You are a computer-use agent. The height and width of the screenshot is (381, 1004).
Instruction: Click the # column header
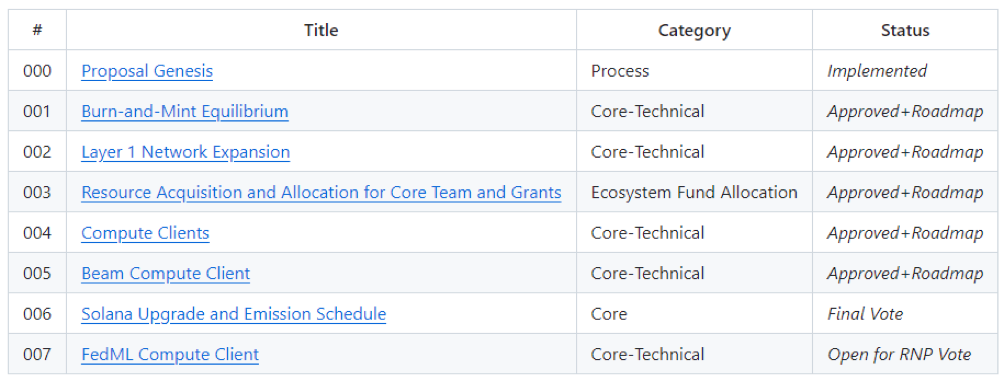(x=37, y=30)
